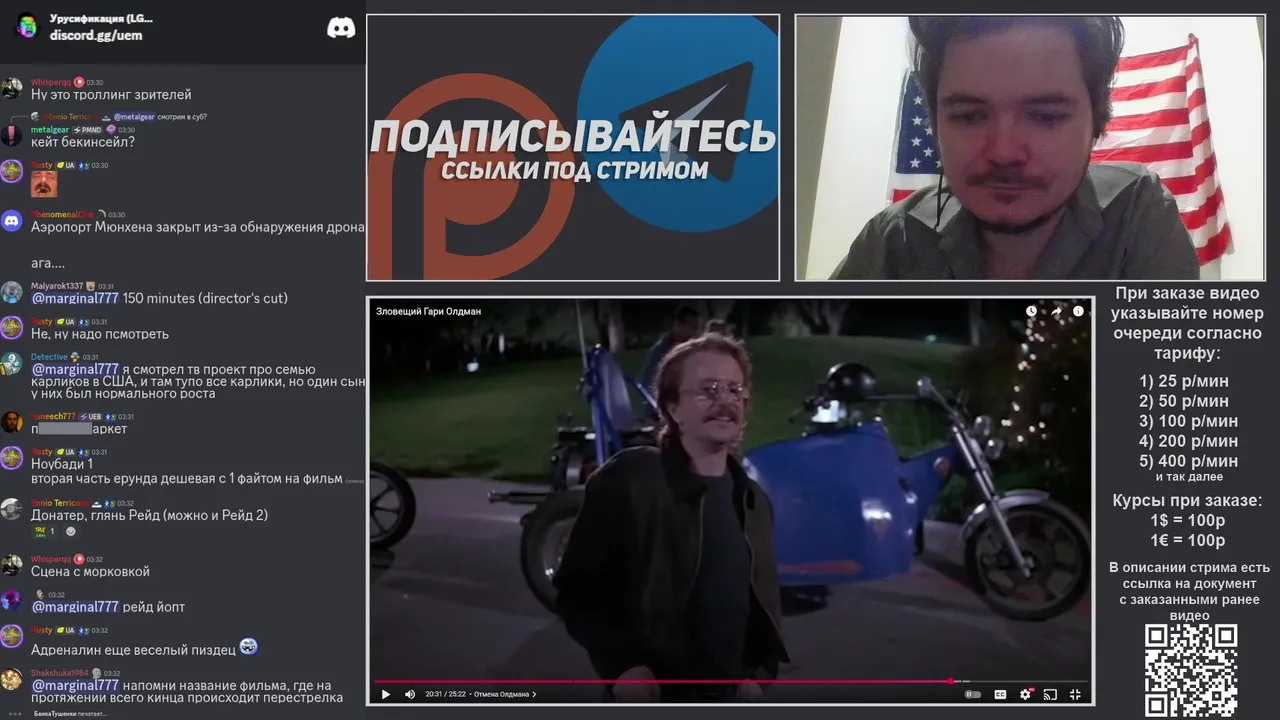Click the red progress scrubber on the video timeline
The width and height of the screenshot is (1280, 720).
point(950,681)
